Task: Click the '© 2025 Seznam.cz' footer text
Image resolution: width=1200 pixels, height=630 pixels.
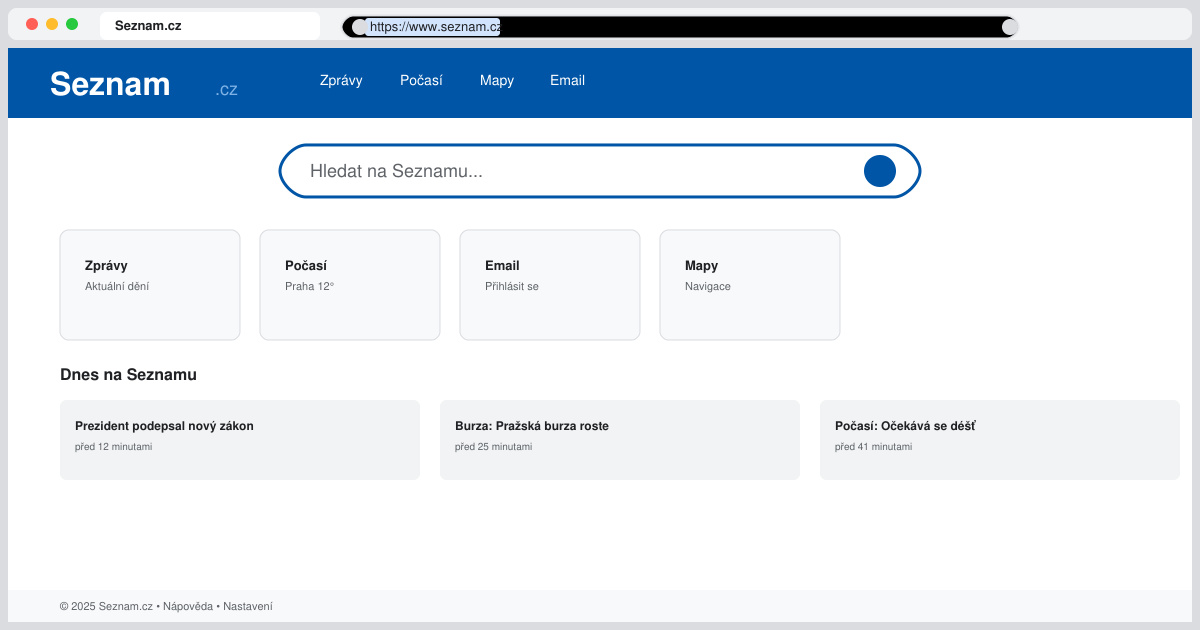Action: 106,606
